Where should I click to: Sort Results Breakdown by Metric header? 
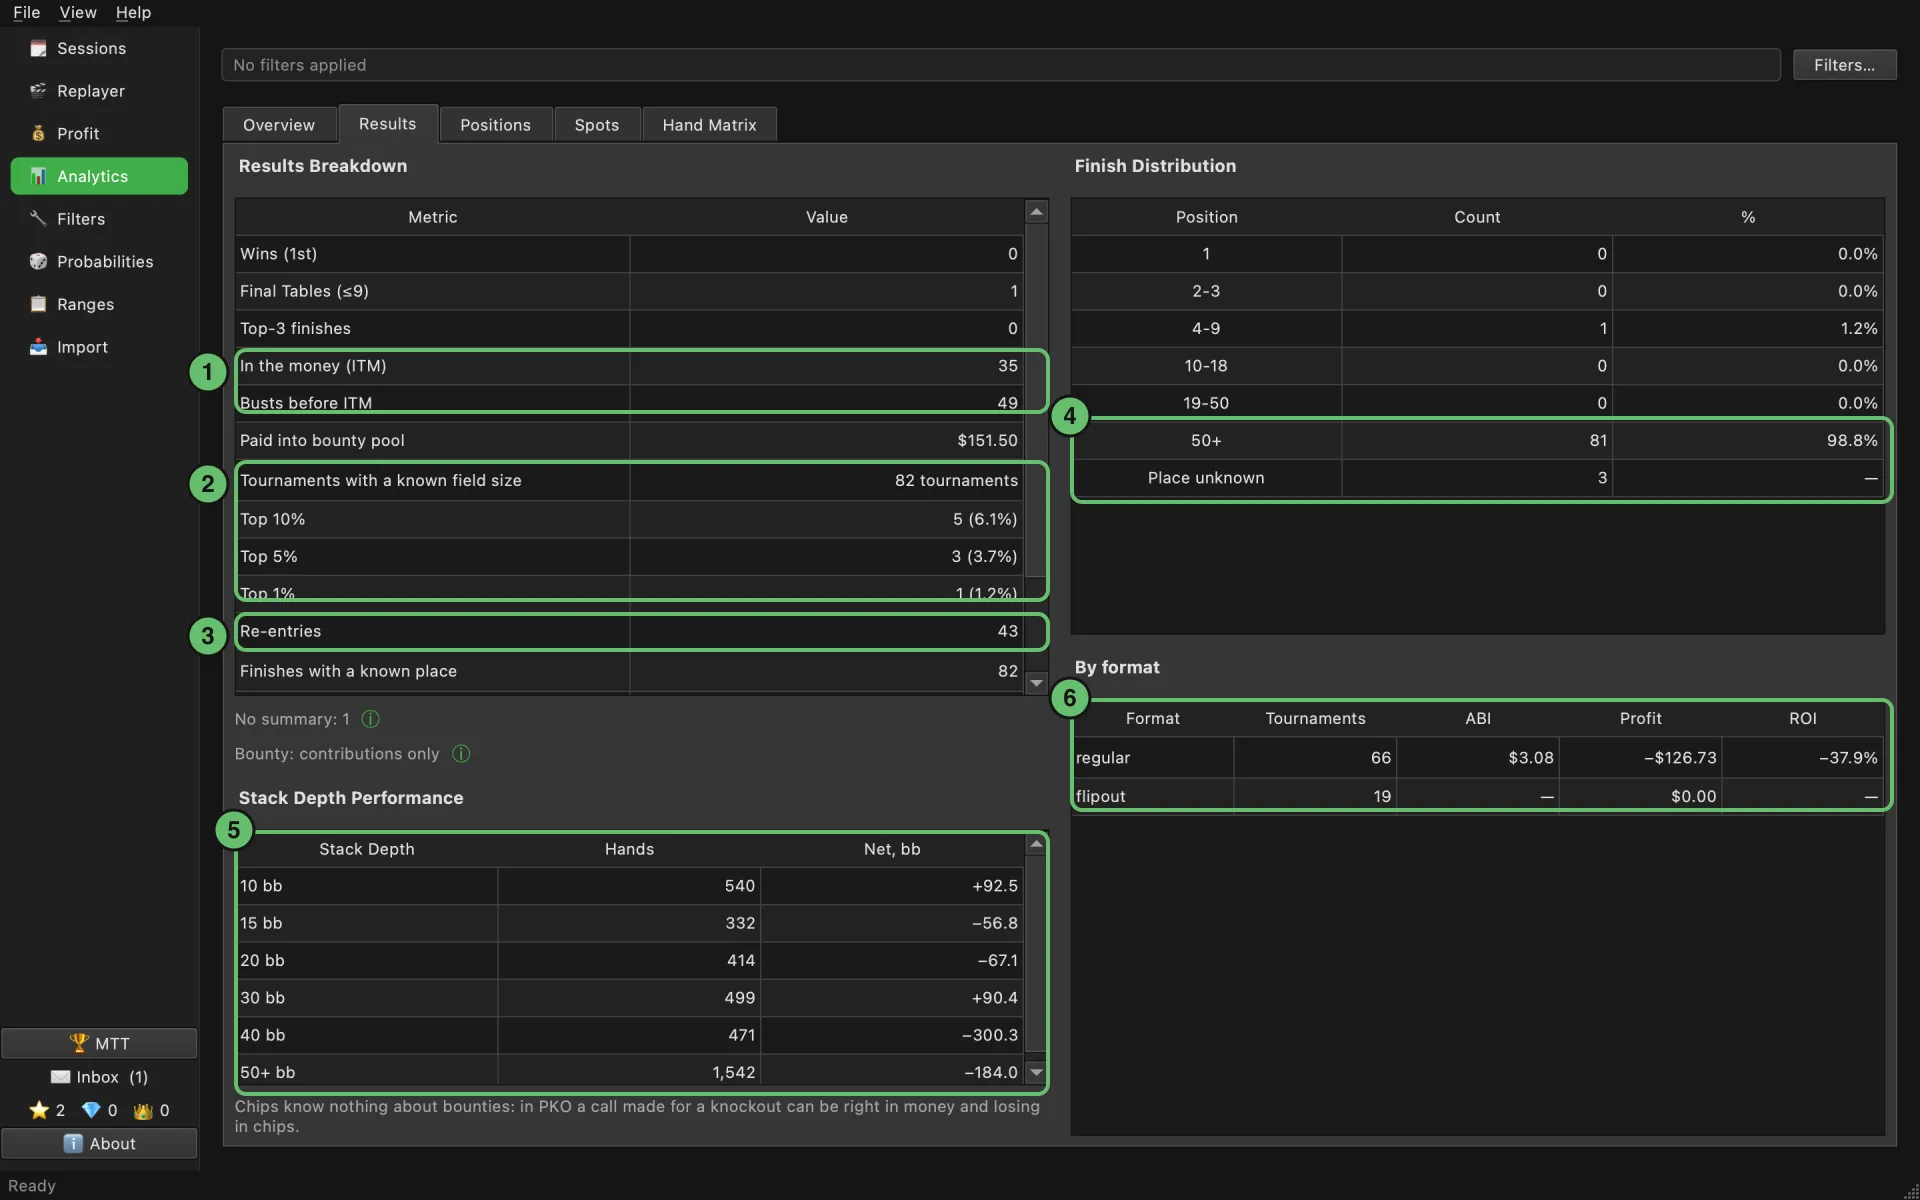pyautogui.click(x=432, y=217)
